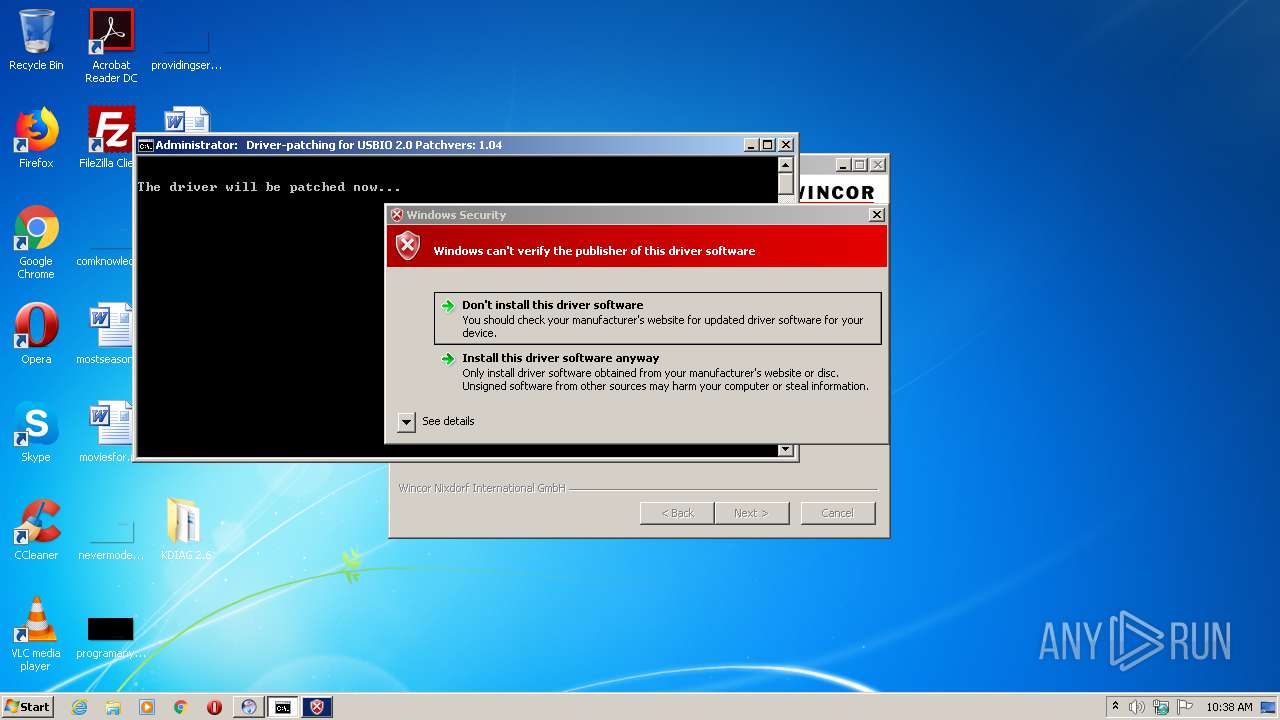Click the Action Center flag icon

pyautogui.click(x=1185, y=707)
